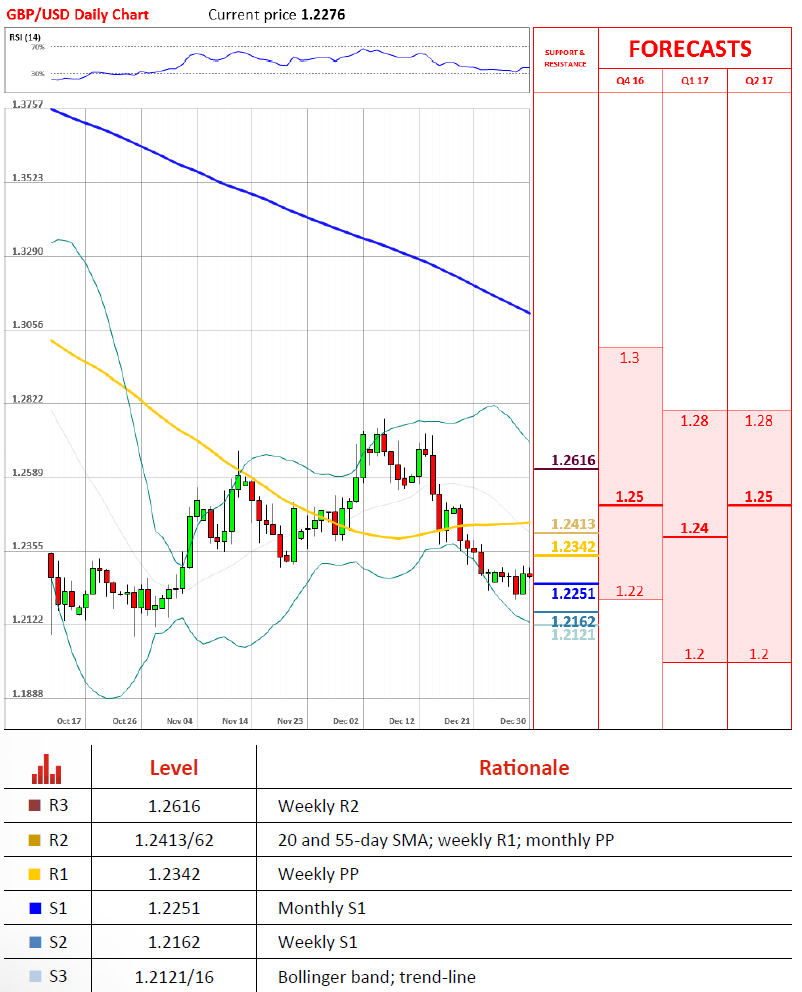Click the 'Dec 02' date axis label
802x992 pixels.
tap(345, 721)
